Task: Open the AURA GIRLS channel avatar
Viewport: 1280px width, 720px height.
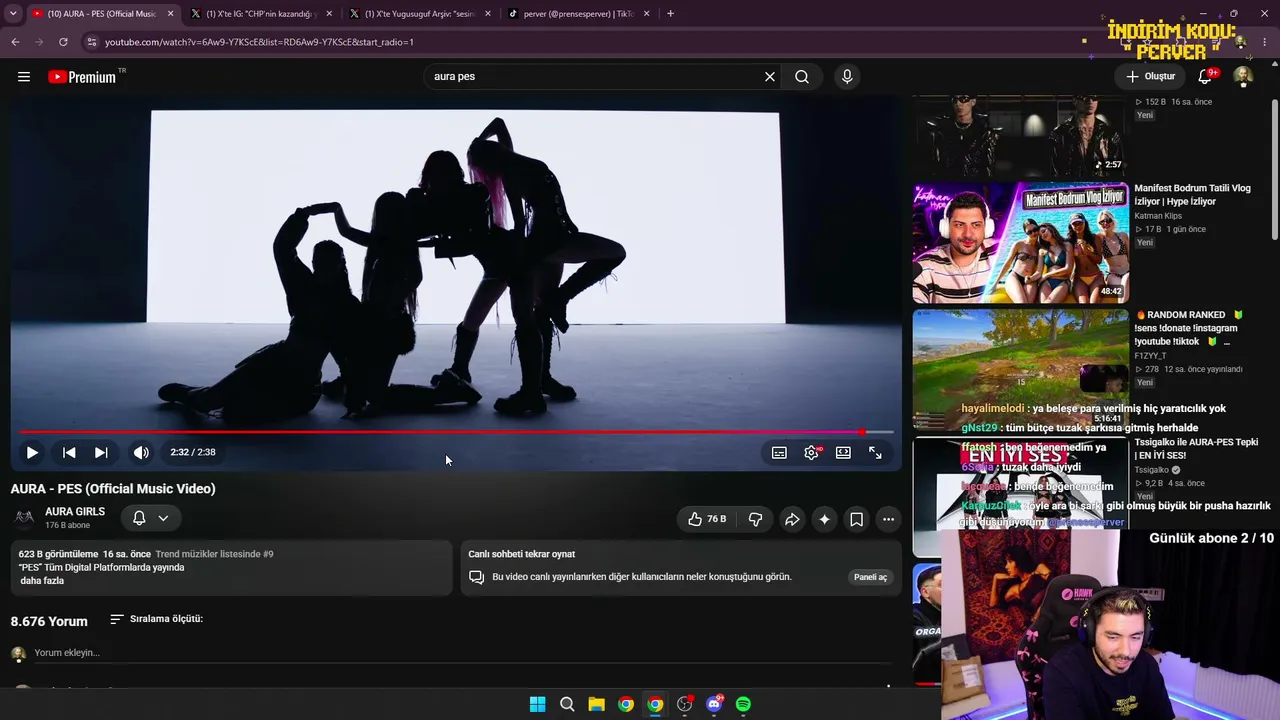Action: pos(23,518)
